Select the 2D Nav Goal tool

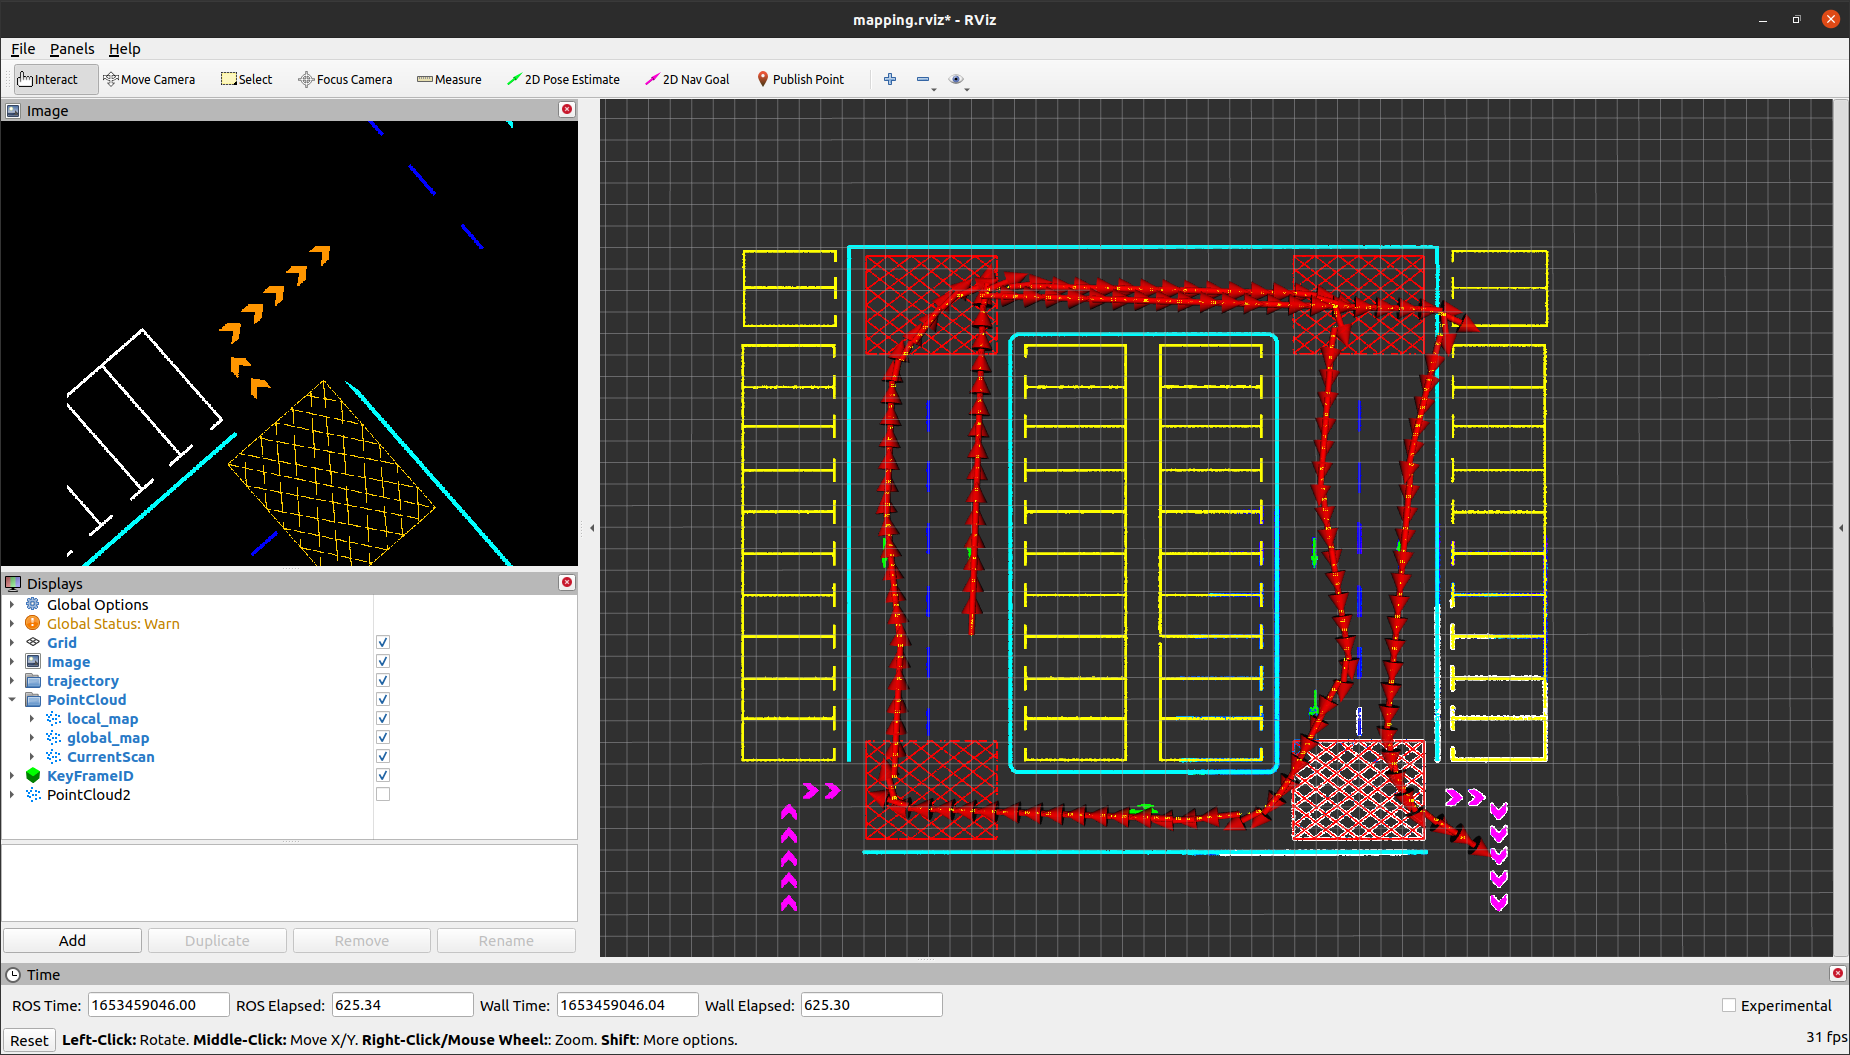687,79
